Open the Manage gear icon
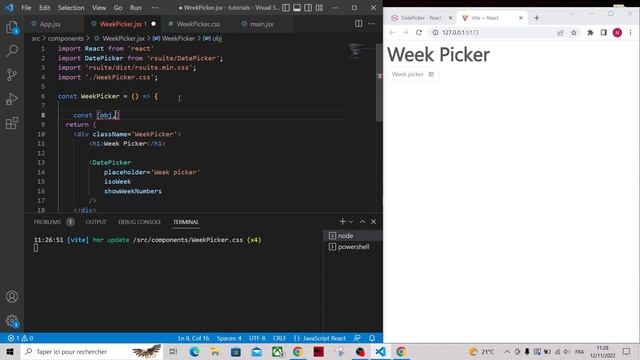The height and width of the screenshot is (360, 640). [12, 321]
